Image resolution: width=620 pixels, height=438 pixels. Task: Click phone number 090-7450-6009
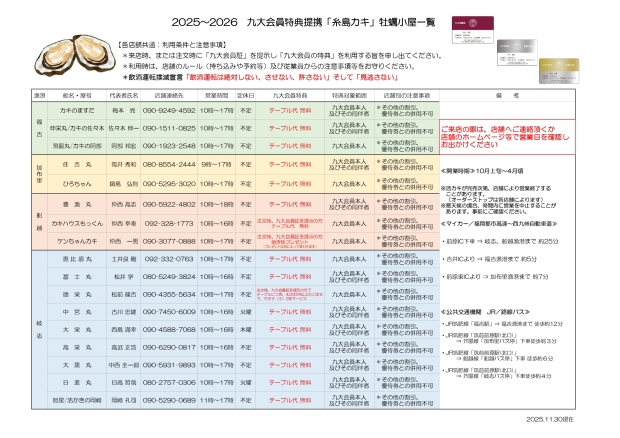pyautogui.click(x=169, y=312)
